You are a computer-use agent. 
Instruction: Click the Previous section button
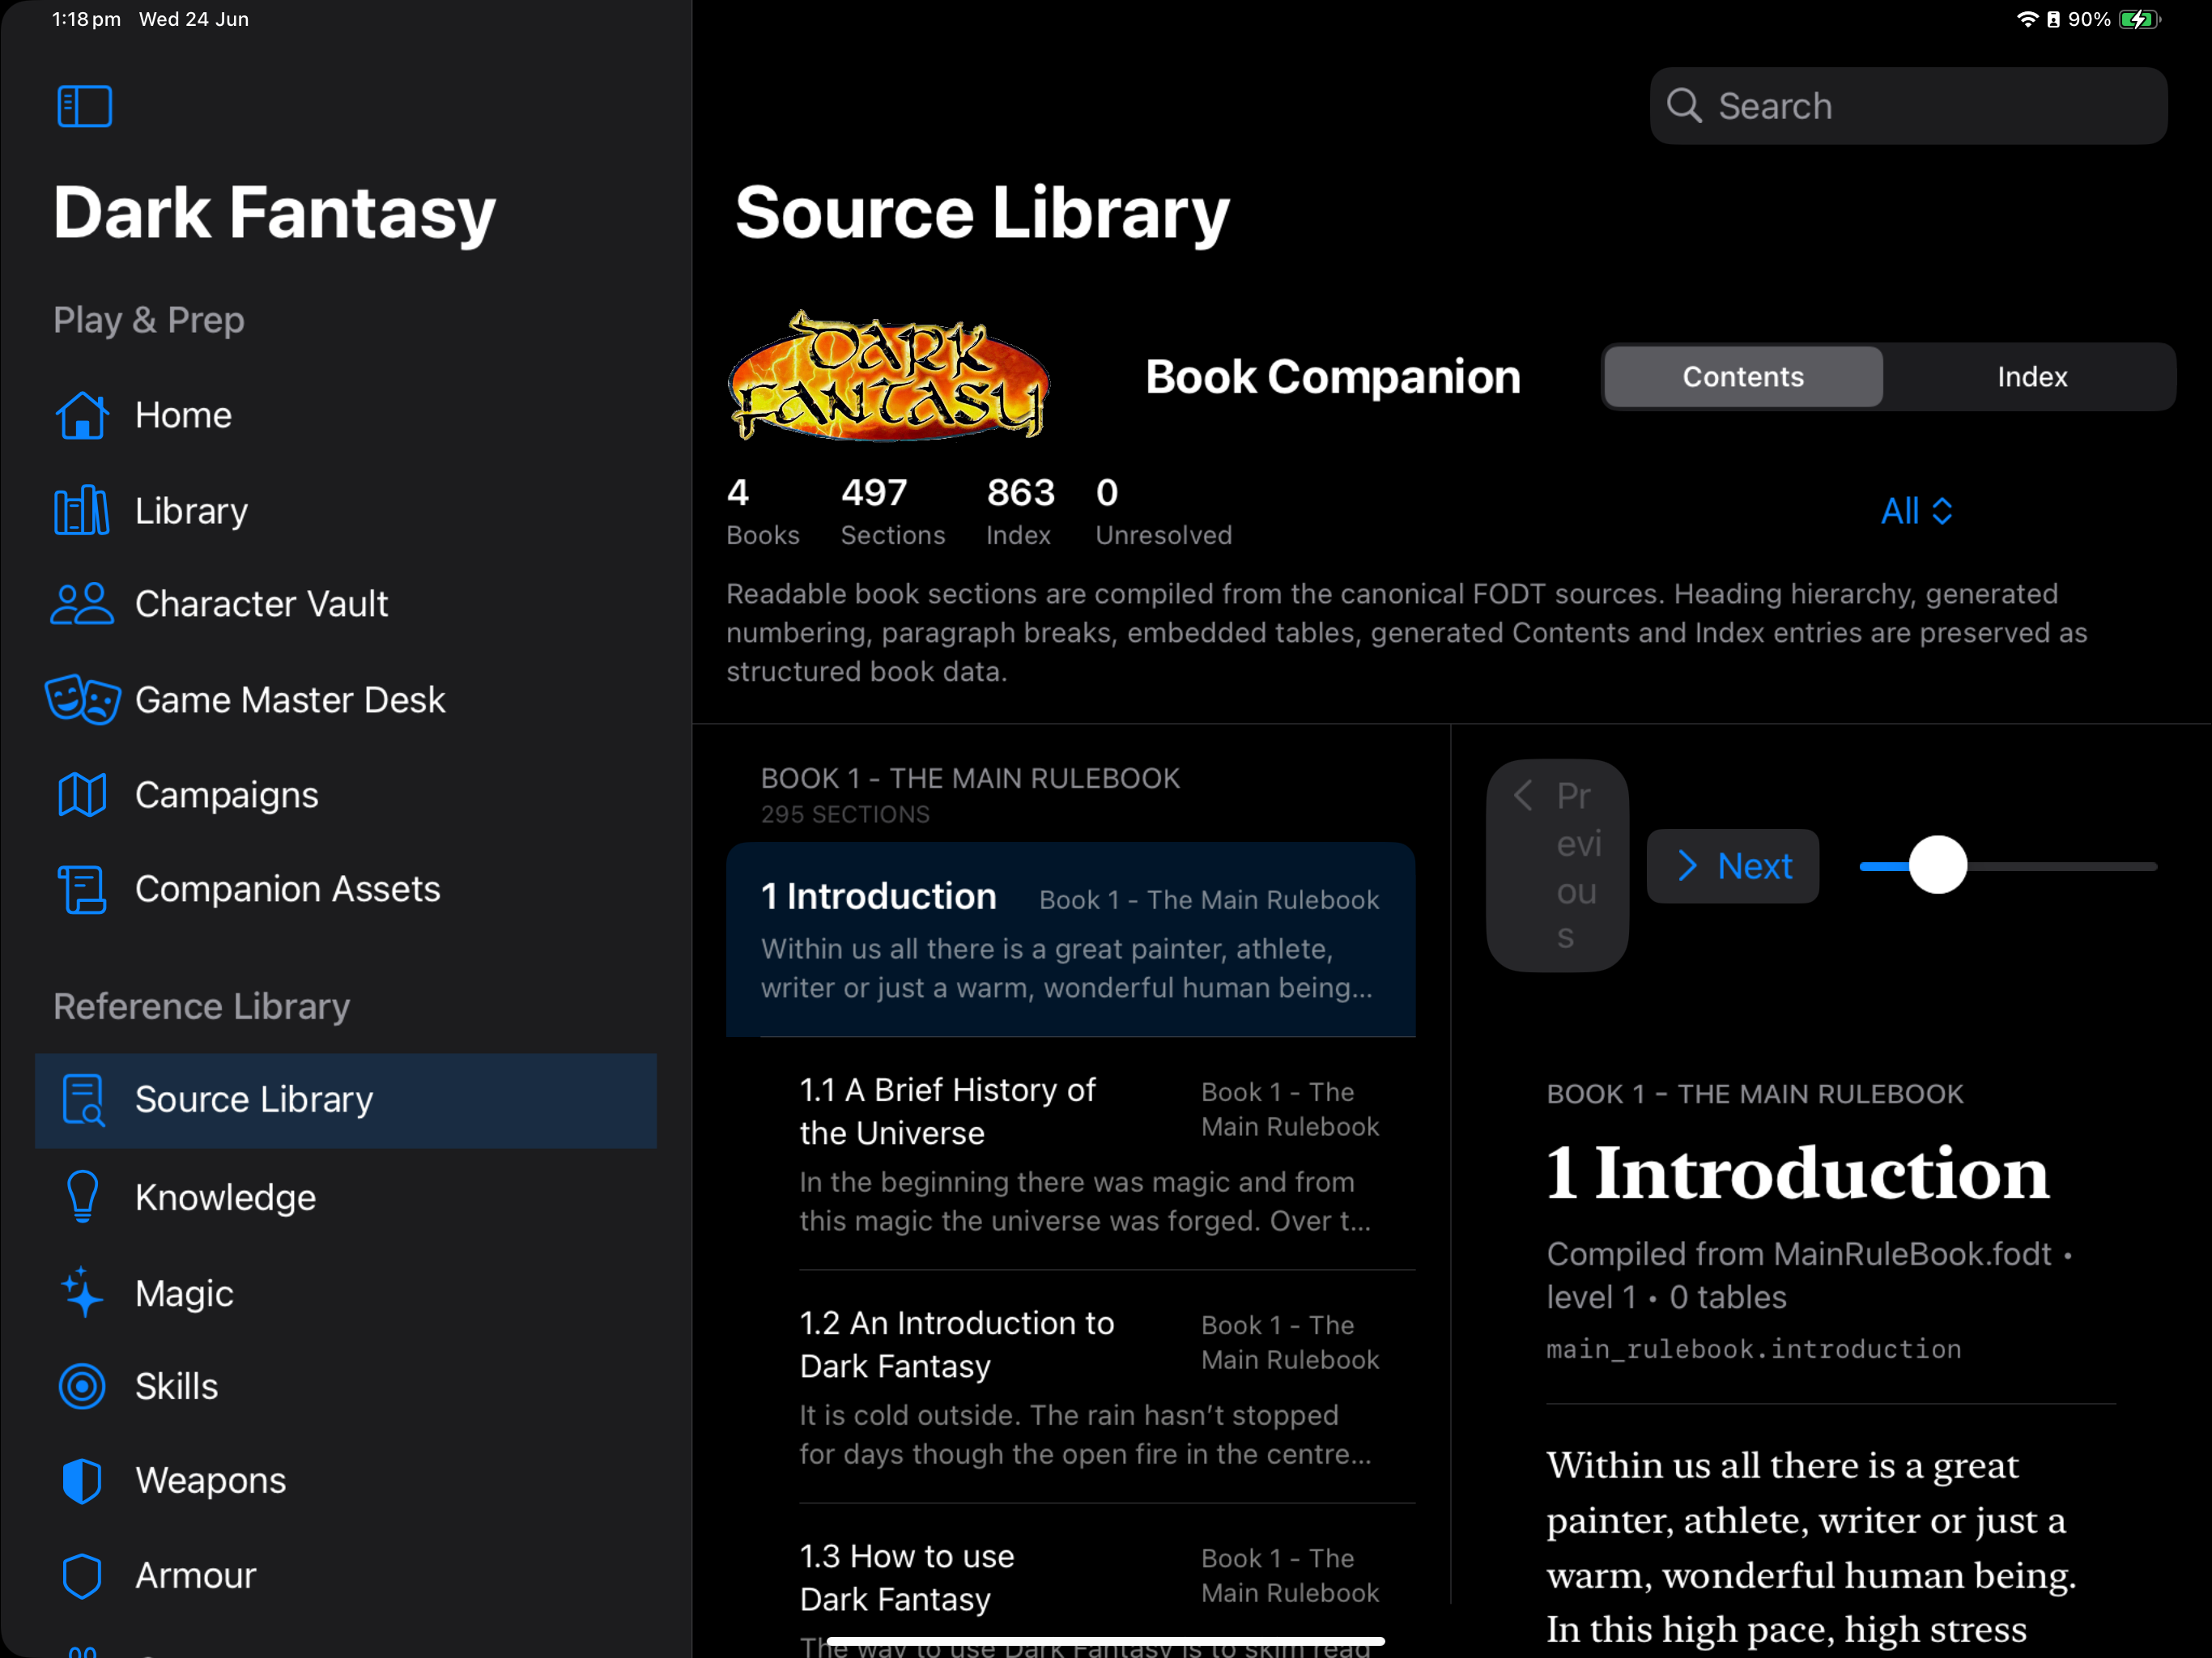[x=1557, y=866]
